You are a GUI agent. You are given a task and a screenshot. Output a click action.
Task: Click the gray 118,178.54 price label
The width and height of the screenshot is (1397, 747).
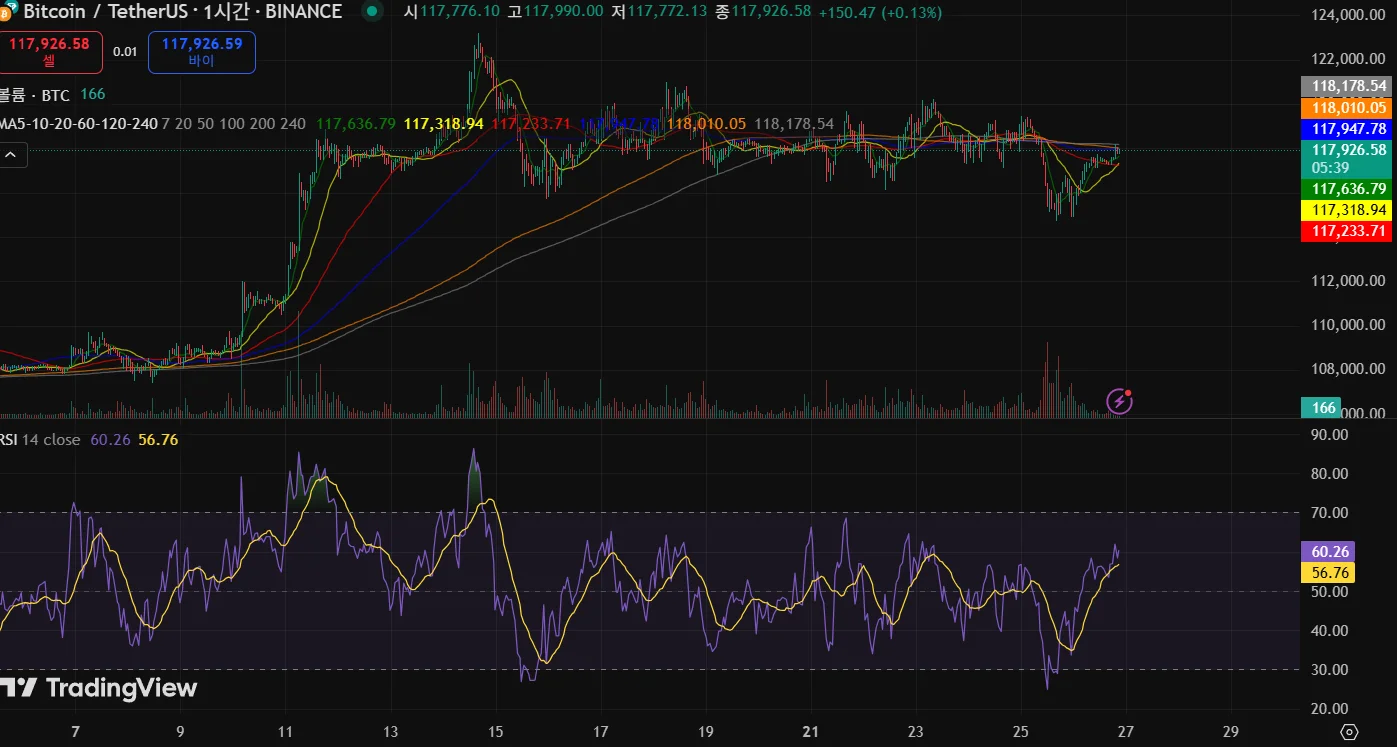point(1346,86)
